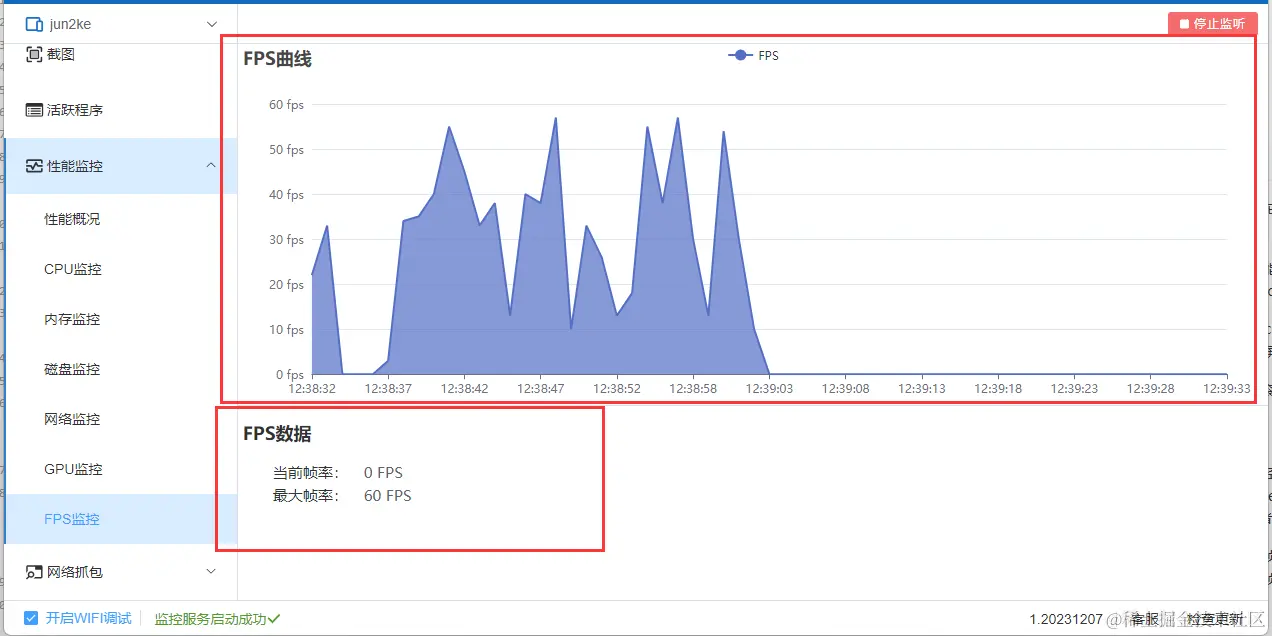Click the 活跃程序 list icon
The image size is (1272, 636).
tap(34, 110)
